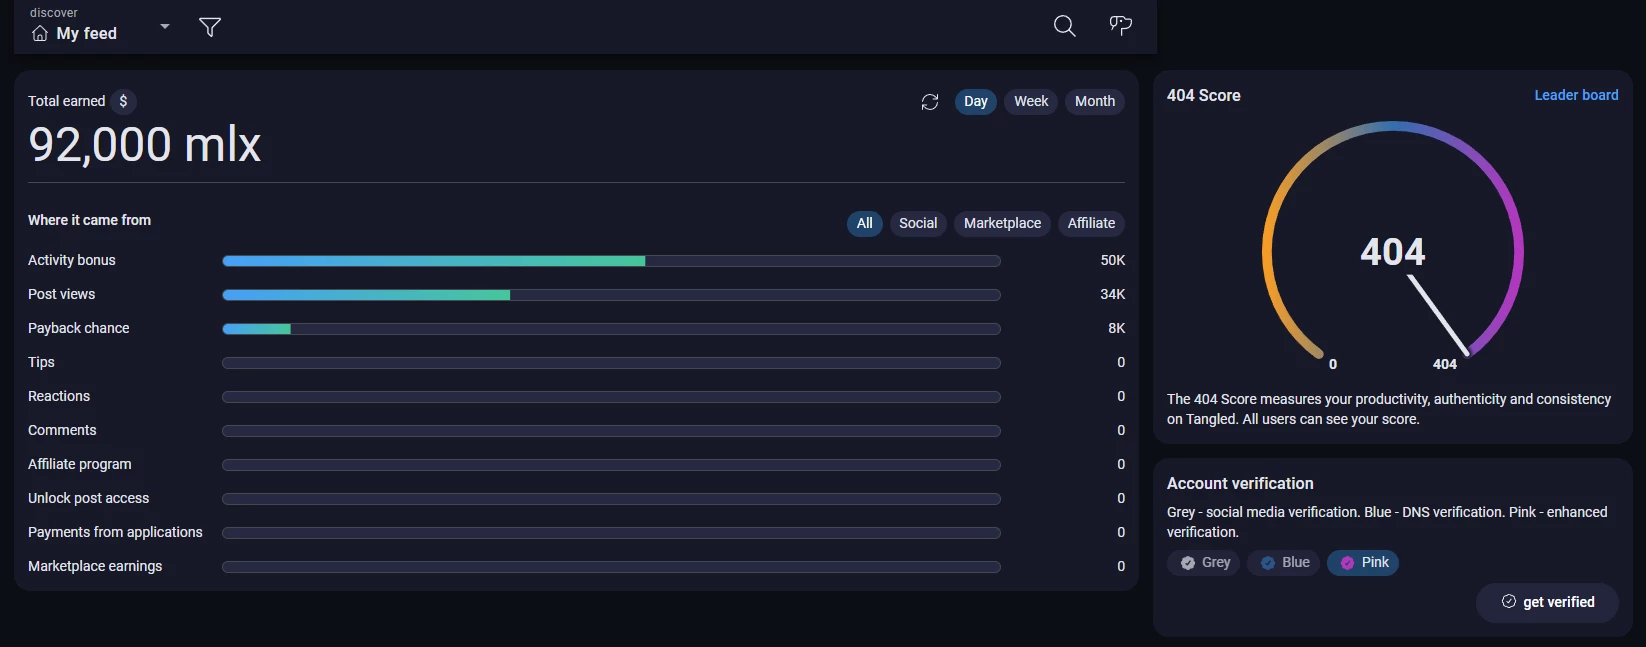Select the Pink verification badge
The height and width of the screenshot is (647, 1646).
pyautogui.click(x=1363, y=563)
